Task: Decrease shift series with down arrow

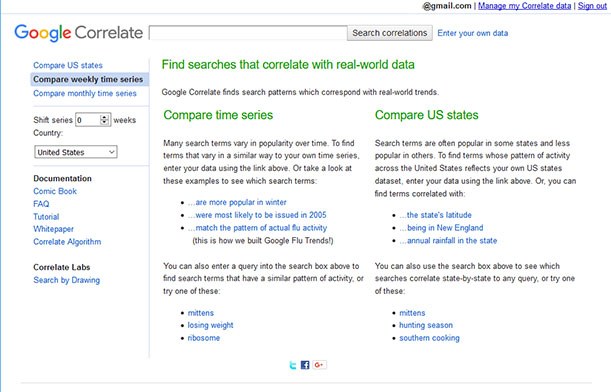Action: point(104,122)
